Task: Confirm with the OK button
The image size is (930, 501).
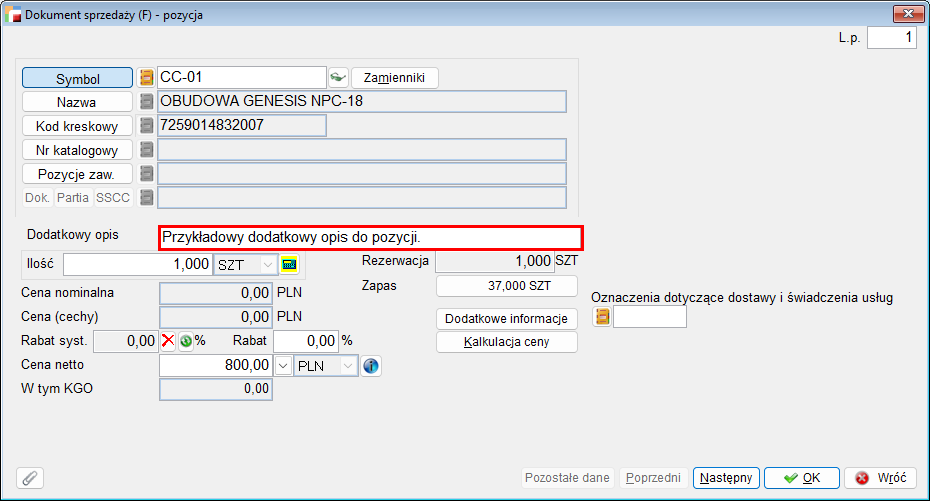Action: 801,478
